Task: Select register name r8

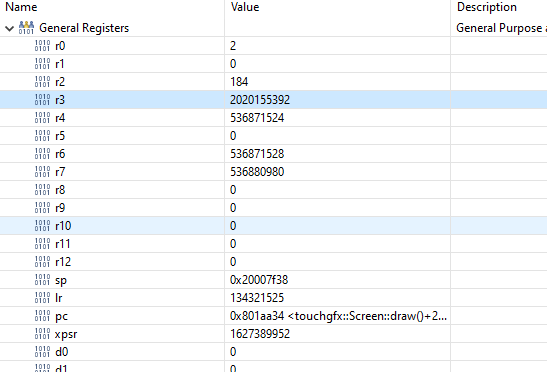Action: [60, 190]
